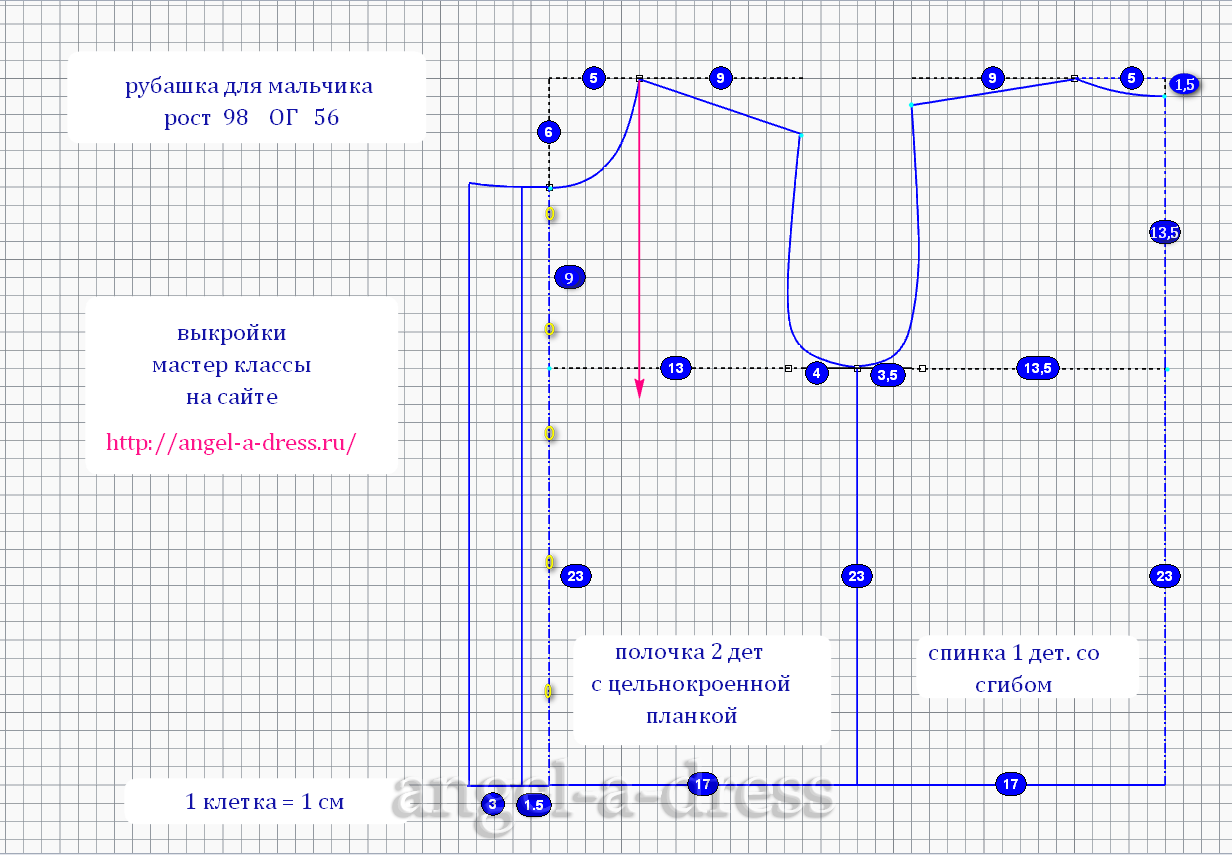Open the angel-a-dress.ru pink hyperlink
This screenshot has height=855, width=1232.
click(x=231, y=442)
